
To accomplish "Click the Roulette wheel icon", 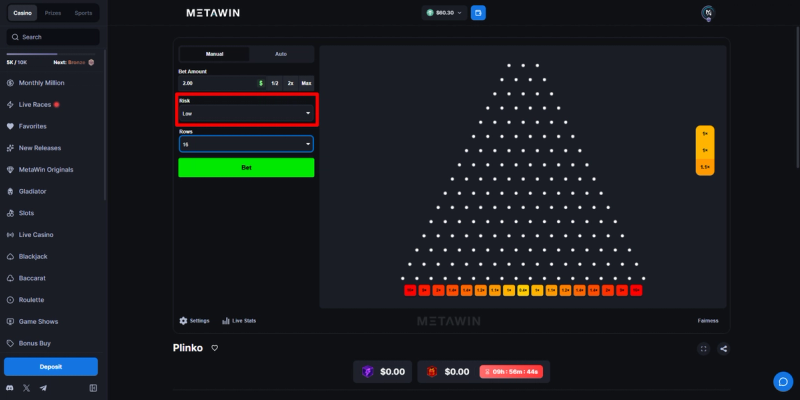I will (x=10, y=300).
